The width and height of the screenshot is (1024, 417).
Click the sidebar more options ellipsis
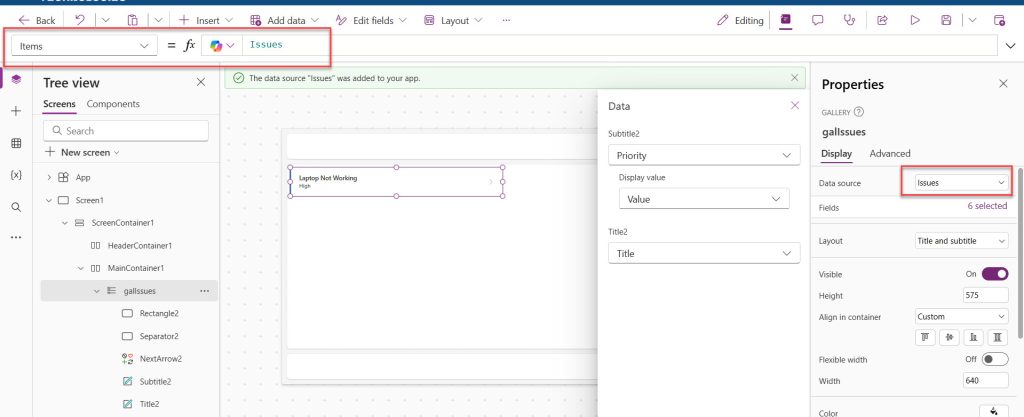[16, 238]
